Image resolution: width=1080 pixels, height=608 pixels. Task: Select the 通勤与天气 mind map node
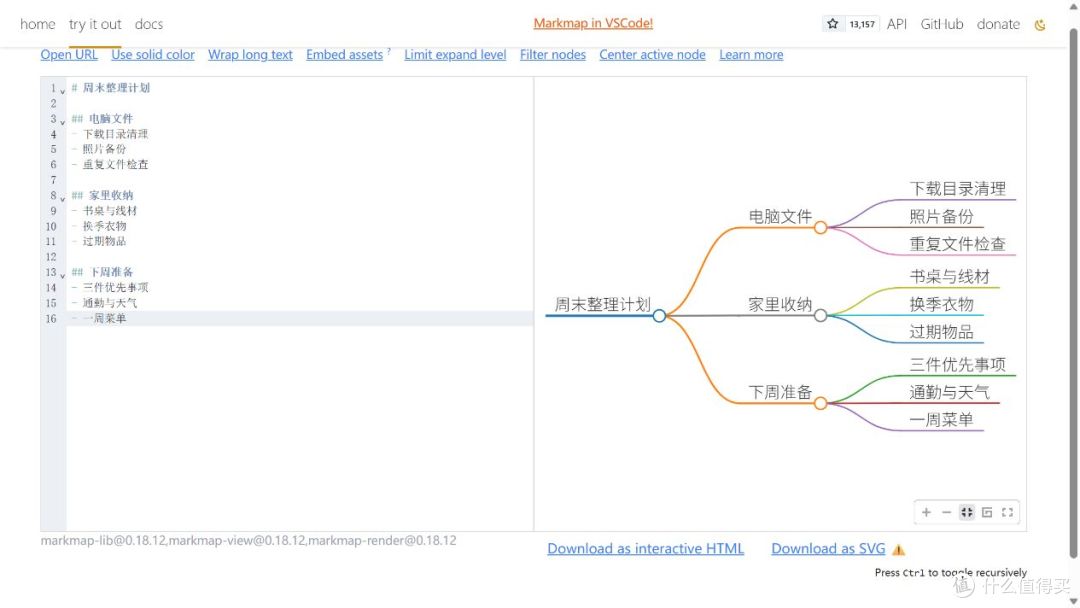pos(949,392)
